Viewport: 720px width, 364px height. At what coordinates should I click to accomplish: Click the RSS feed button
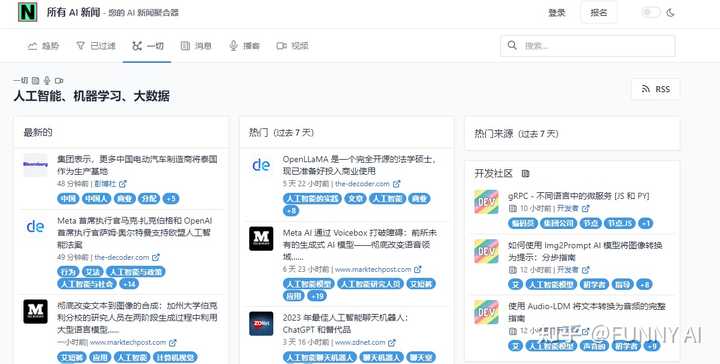click(656, 89)
